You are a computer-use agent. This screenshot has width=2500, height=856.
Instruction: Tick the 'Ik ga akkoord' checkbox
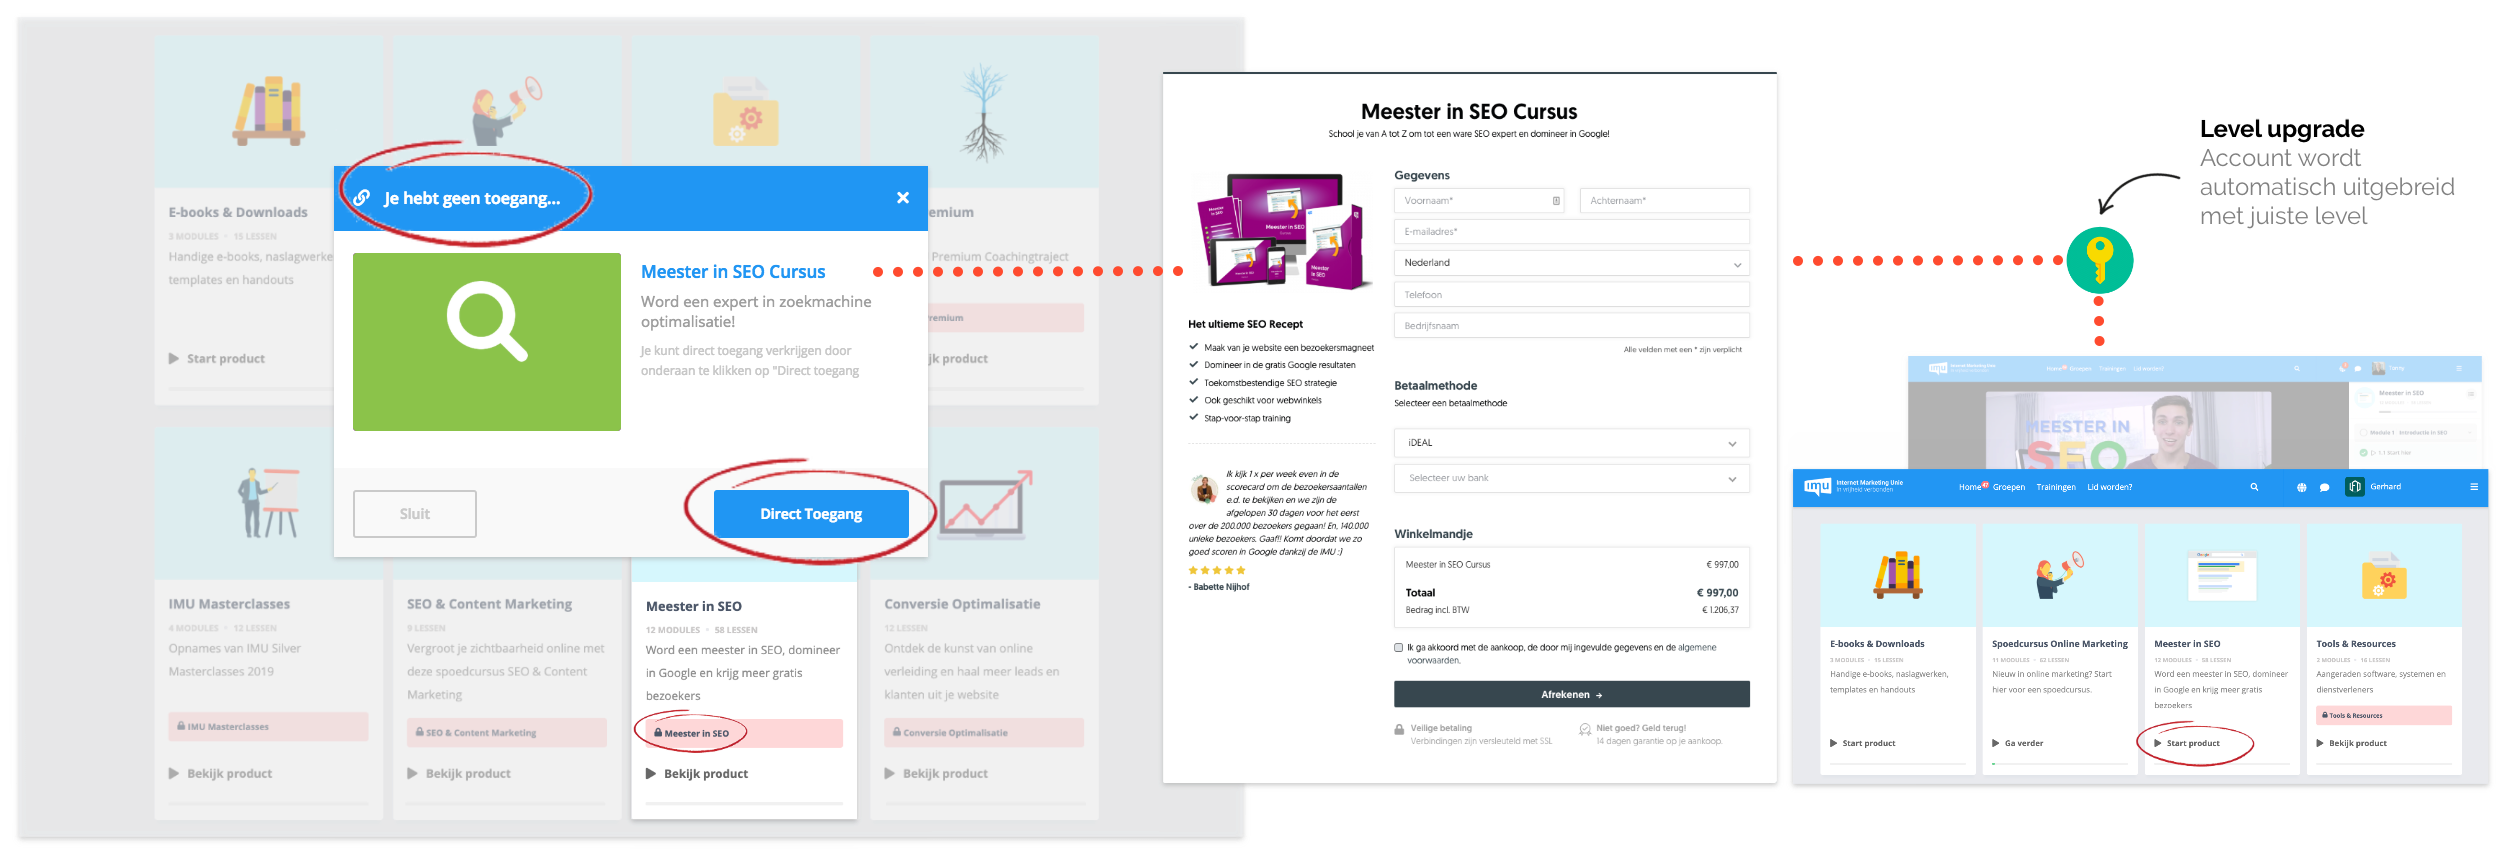pyautogui.click(x=1399, y=648)
